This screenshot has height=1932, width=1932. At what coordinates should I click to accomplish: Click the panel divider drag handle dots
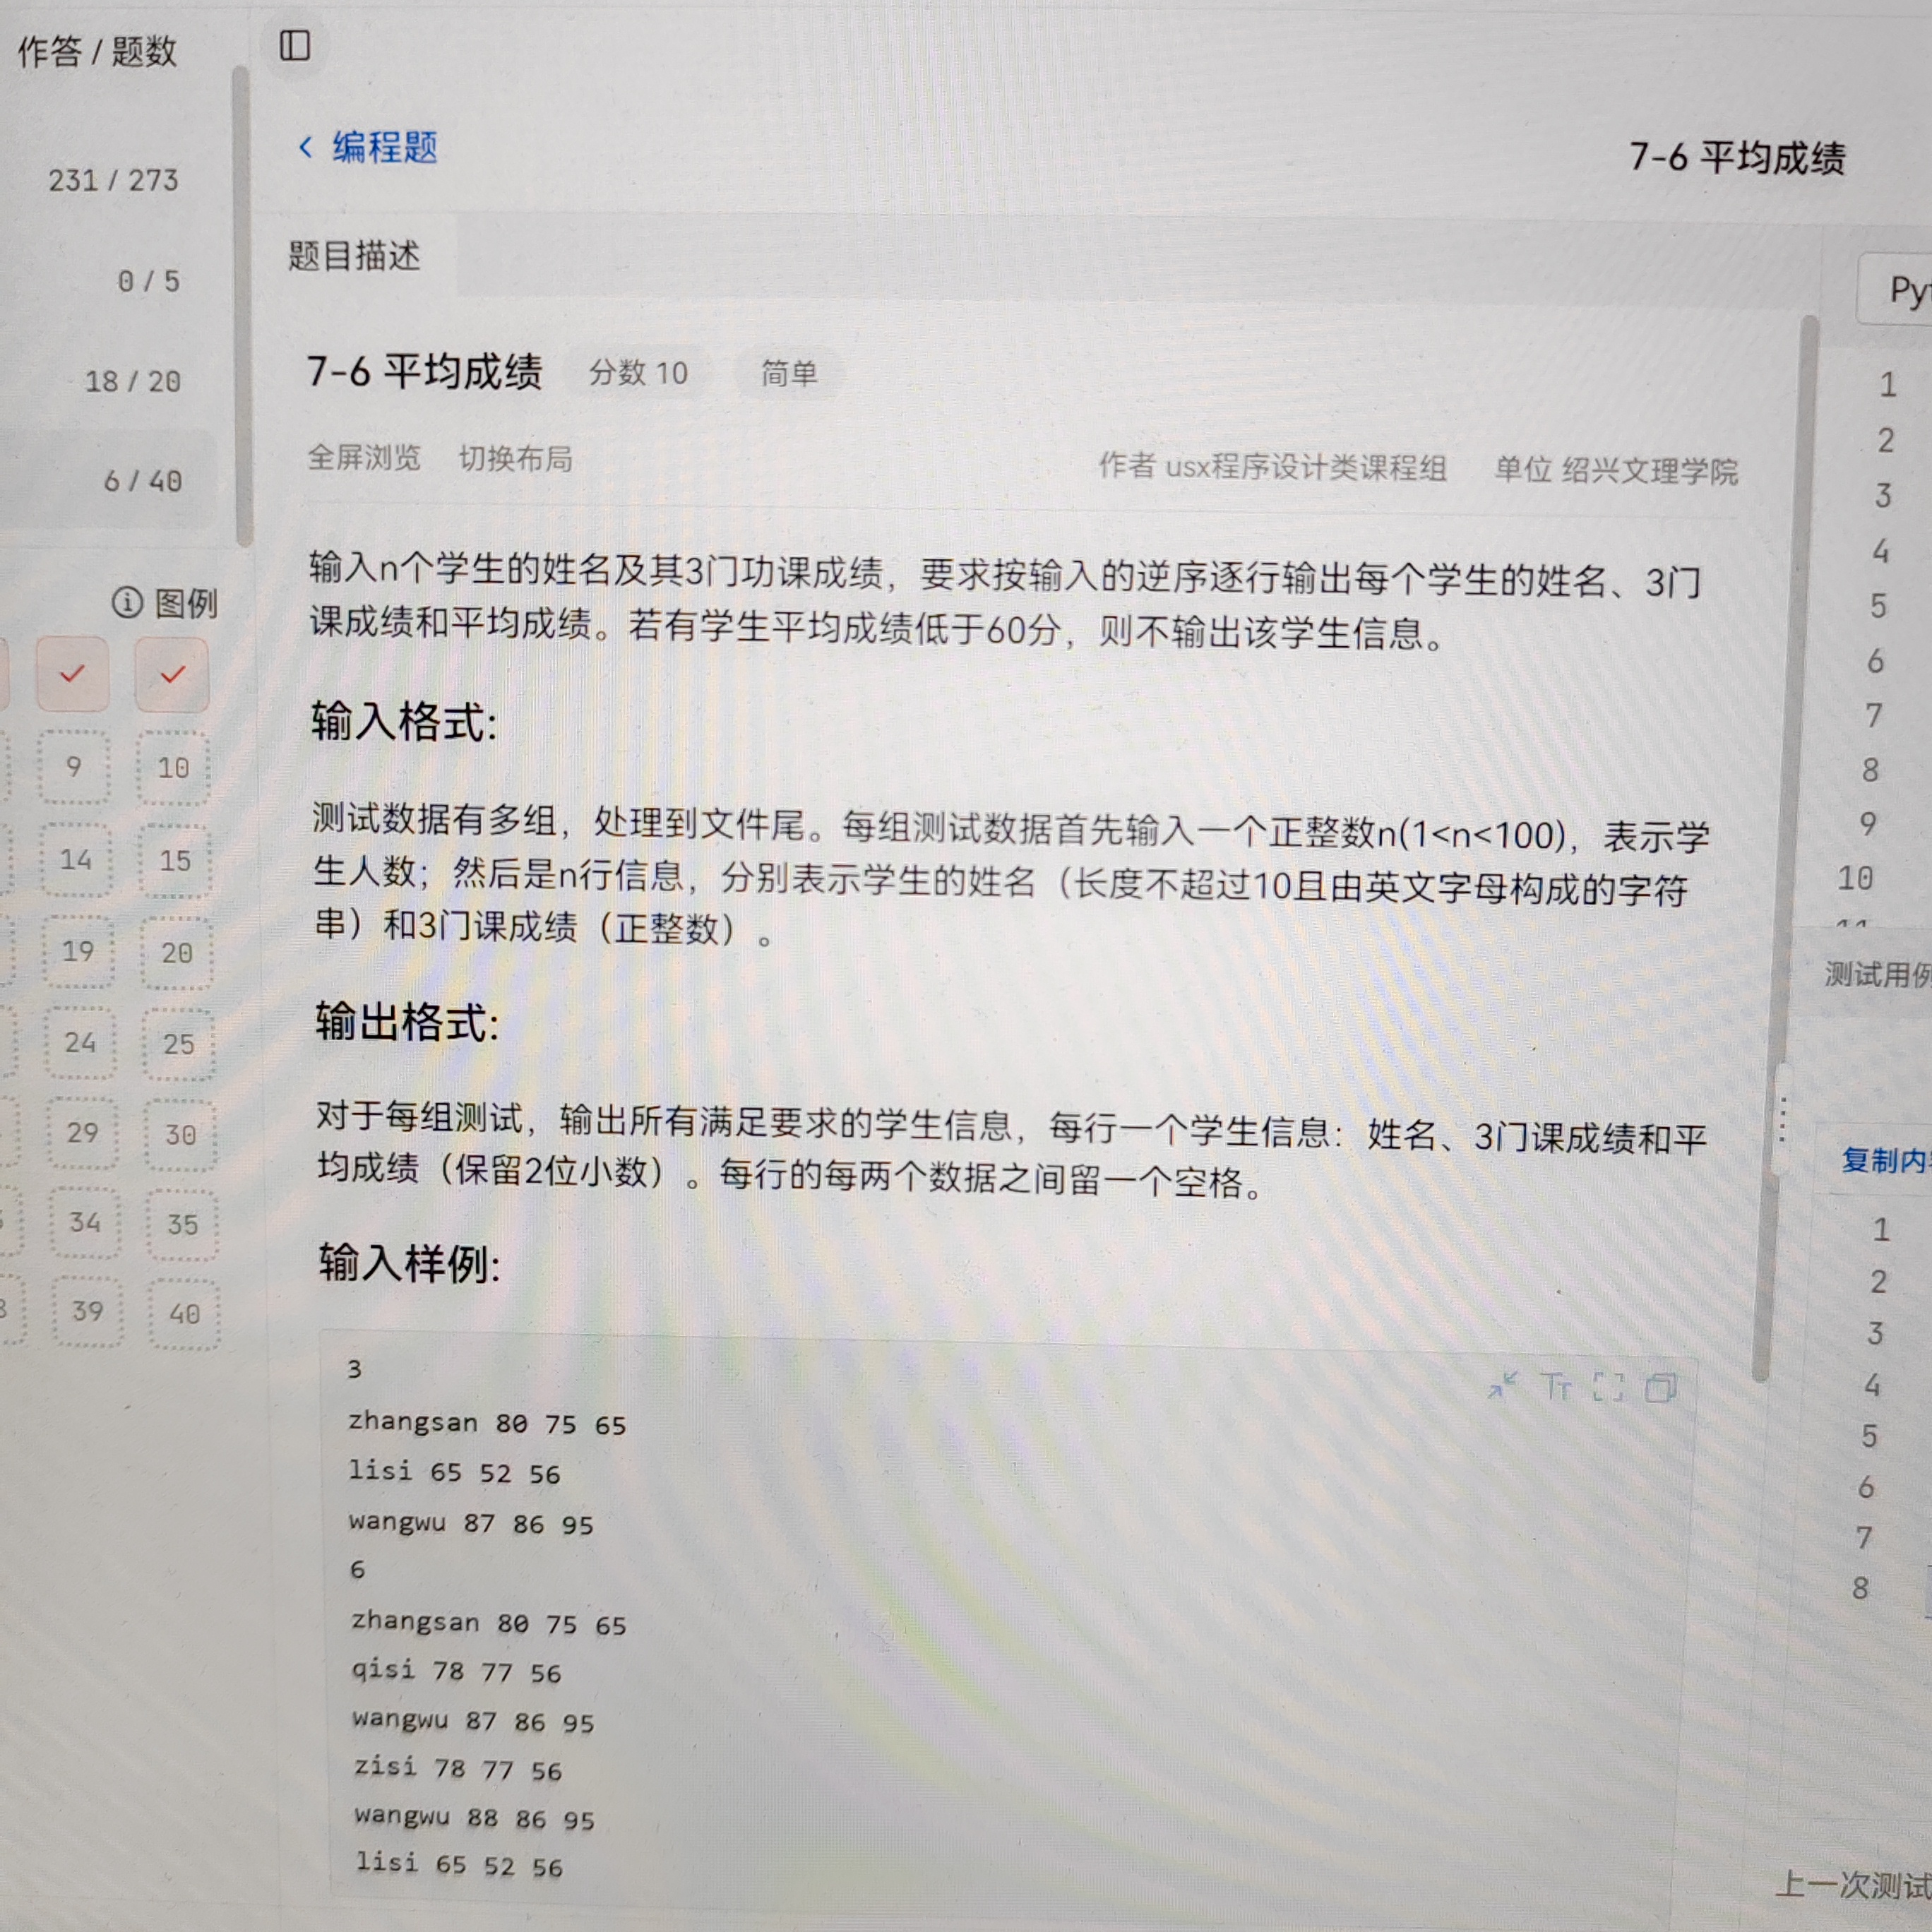coord(1783,1120)
